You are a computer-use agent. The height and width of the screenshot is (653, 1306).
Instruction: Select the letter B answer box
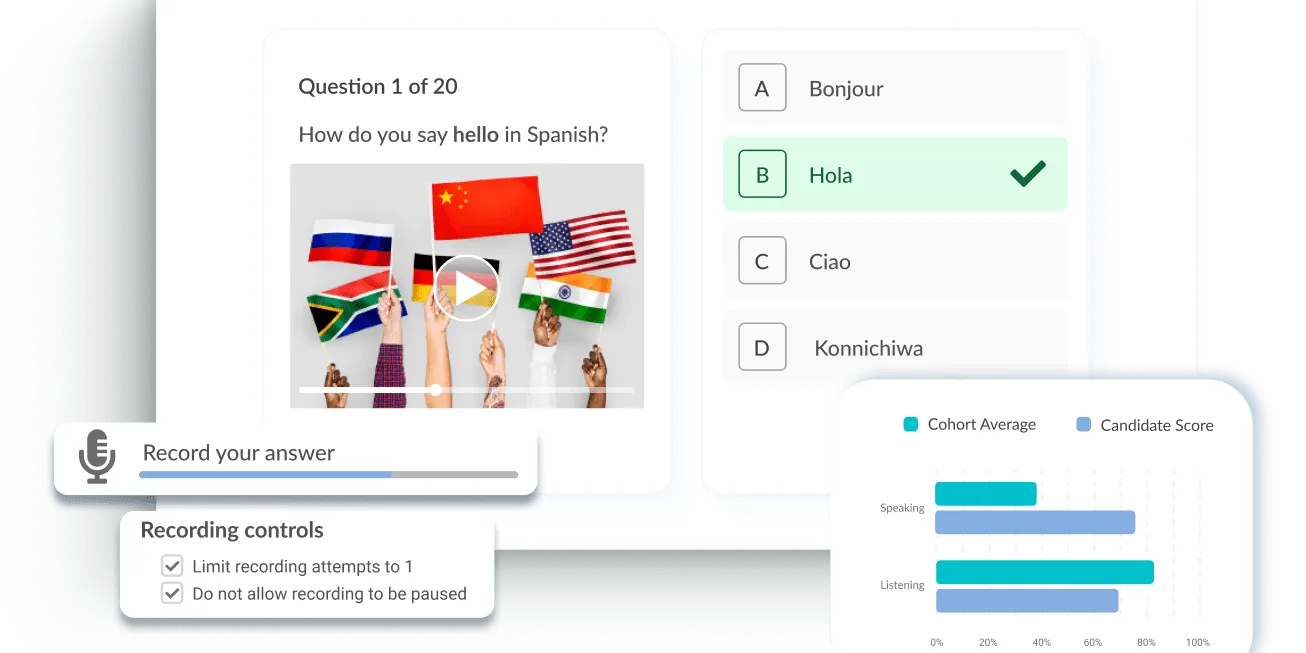pyautogui.click(x=762, y=175)
